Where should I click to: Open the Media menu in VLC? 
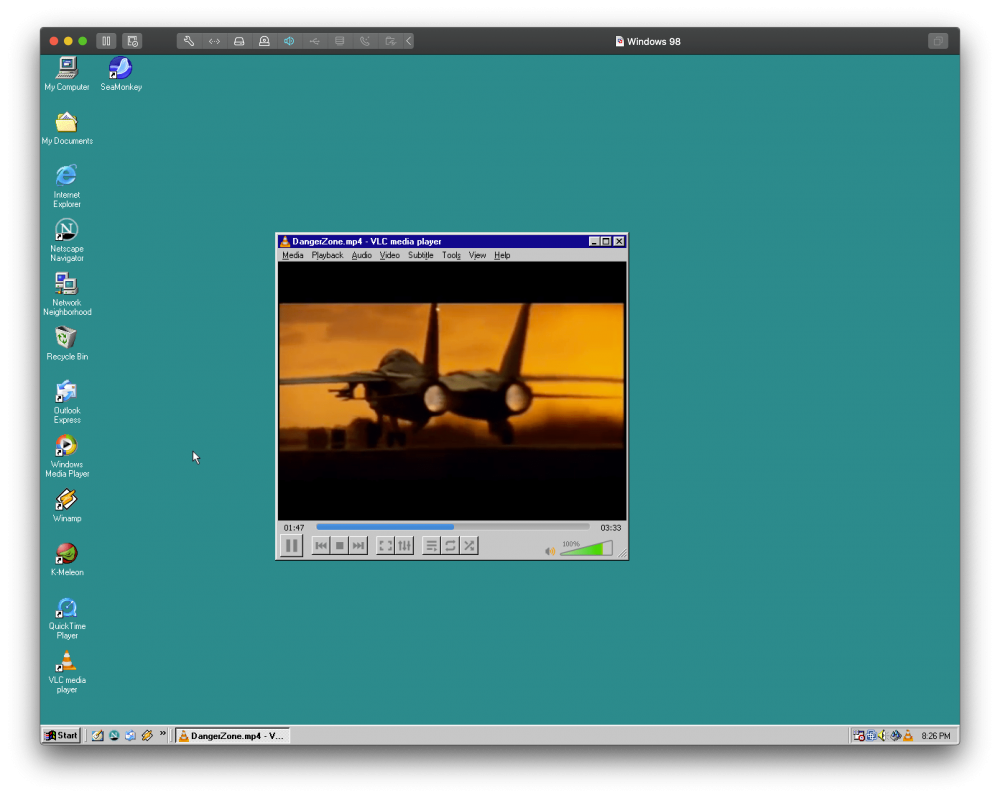(292, 255)
